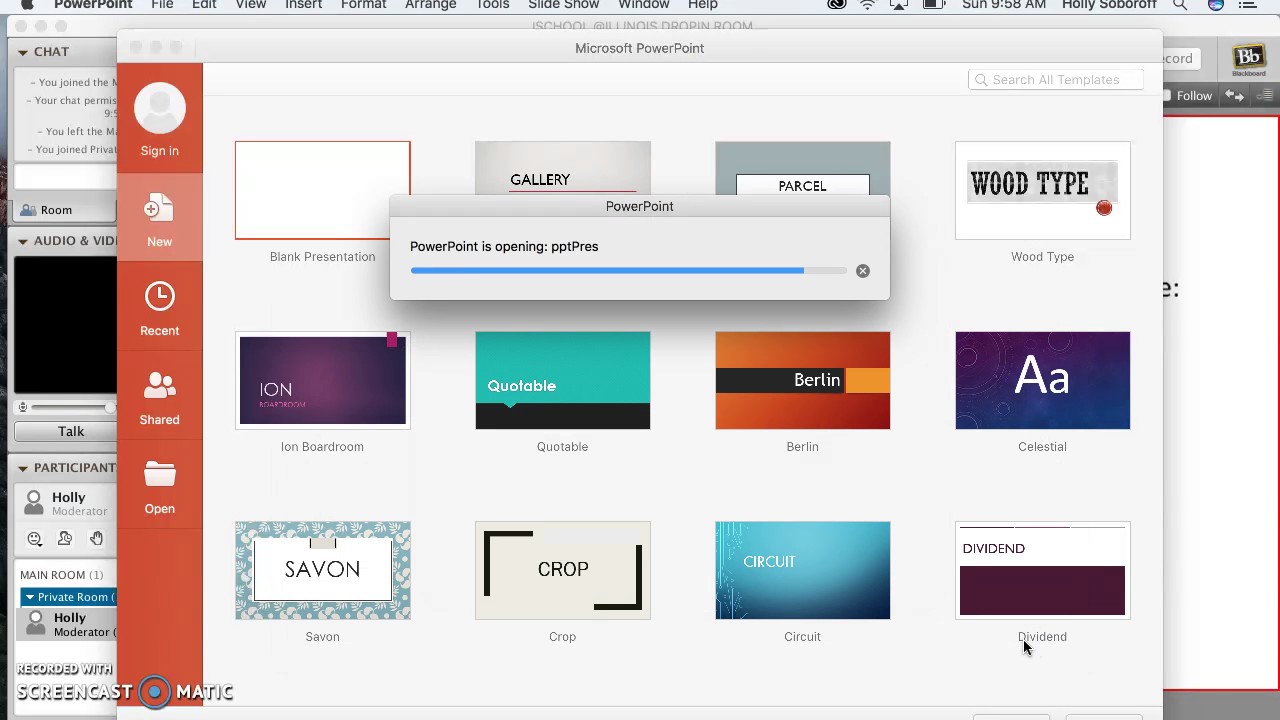Choose the Wood Type template
Screen dimensions: 1280x720
click(x=1042, y=190)
